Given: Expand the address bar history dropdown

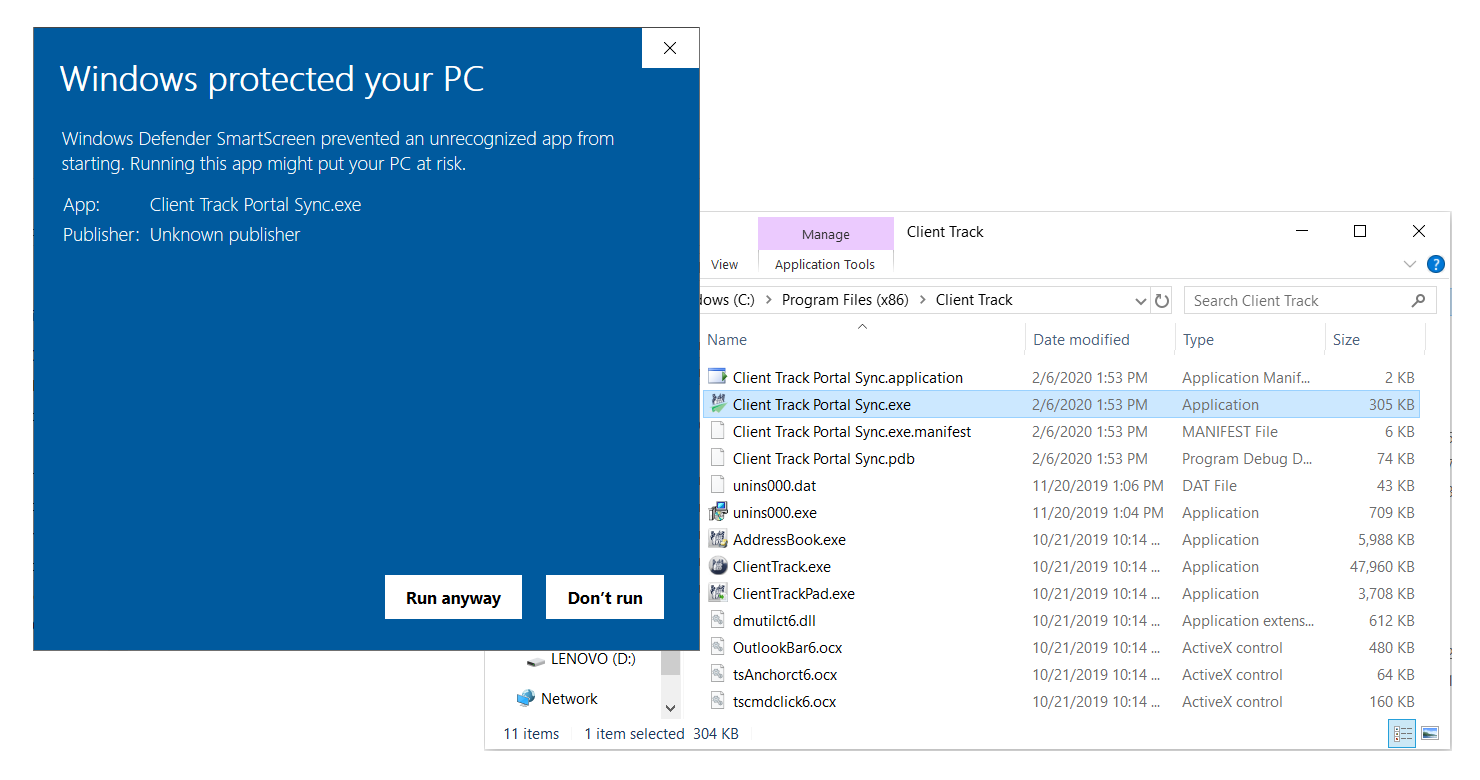Looking at the screenshot, I should point(1141,301).
